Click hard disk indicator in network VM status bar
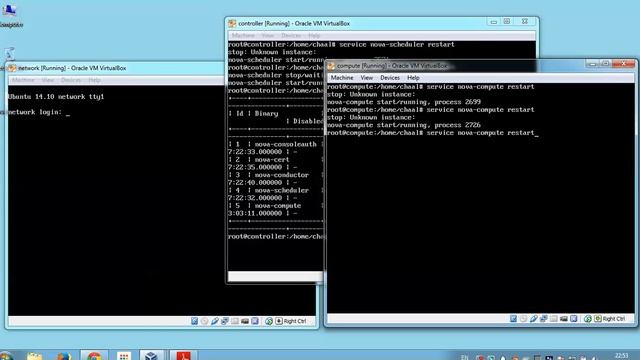Screen dimensions: 640x360 tap(195, 321)
